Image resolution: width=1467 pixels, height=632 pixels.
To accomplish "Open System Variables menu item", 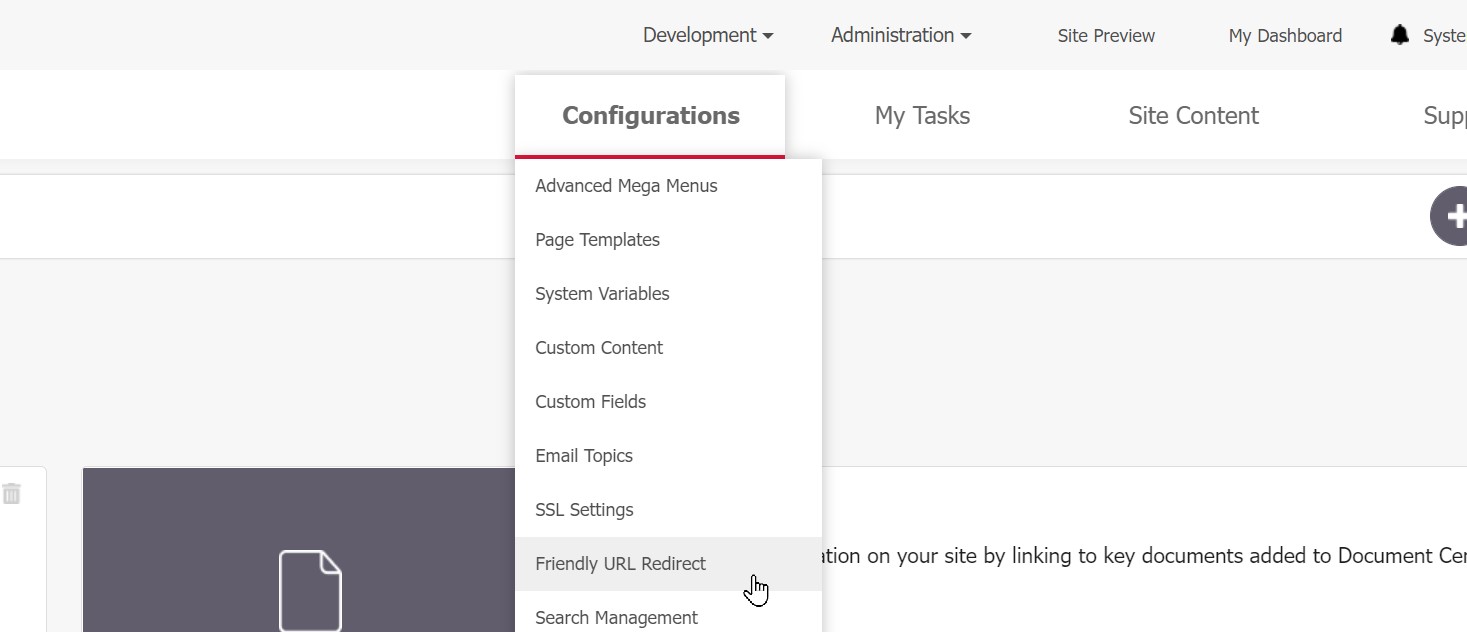I will point(602,294).
